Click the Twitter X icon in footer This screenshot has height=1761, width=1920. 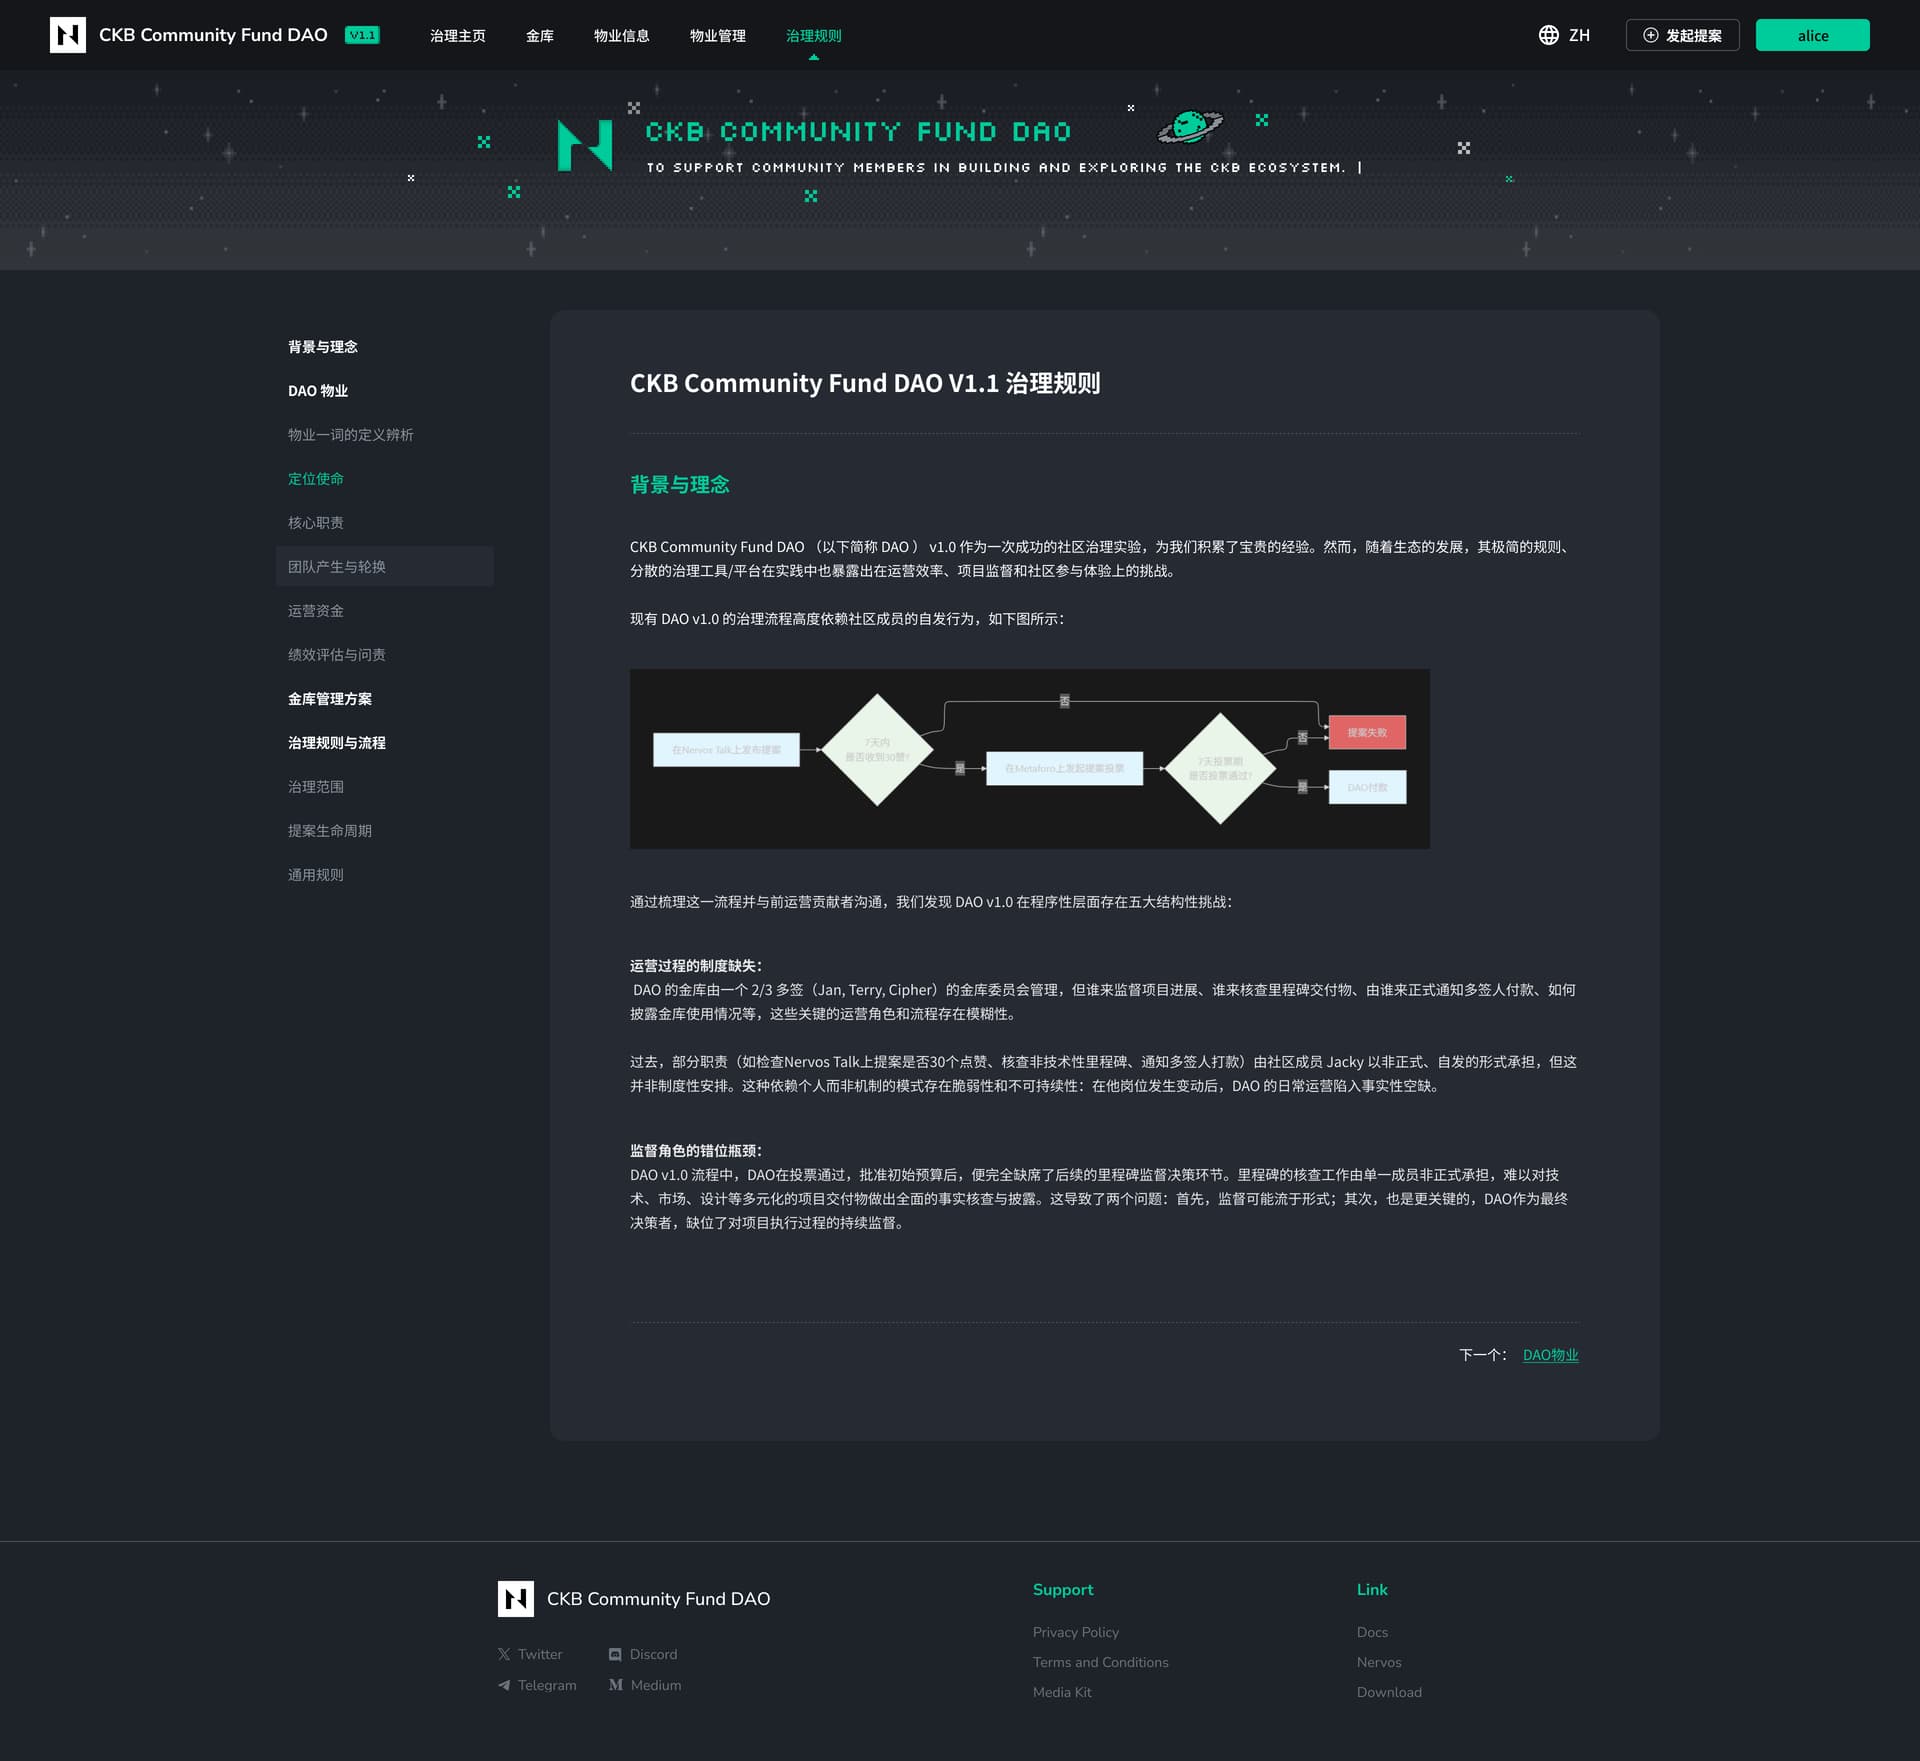[x=504, y=1654]
